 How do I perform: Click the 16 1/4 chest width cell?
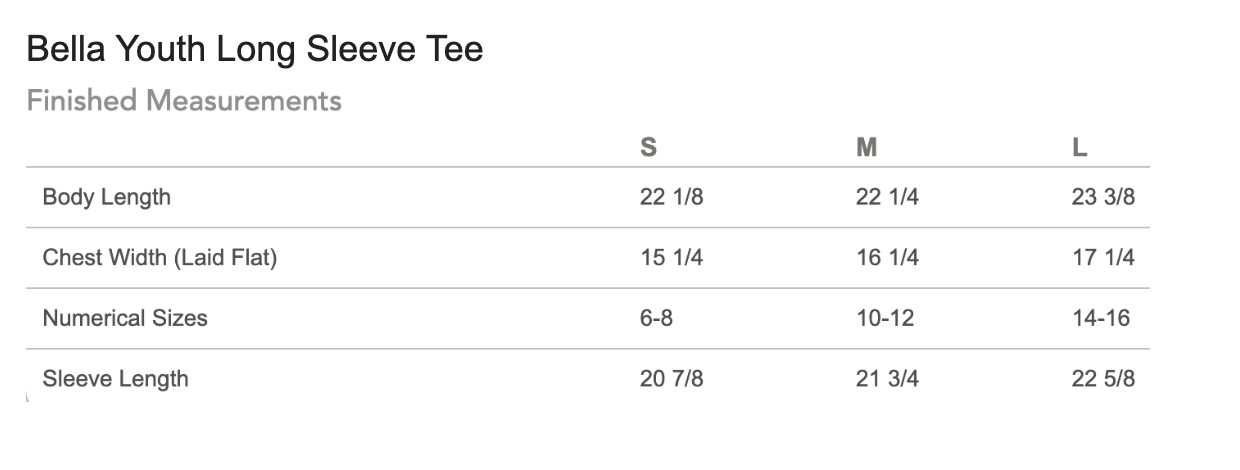[x=887, y=258]
